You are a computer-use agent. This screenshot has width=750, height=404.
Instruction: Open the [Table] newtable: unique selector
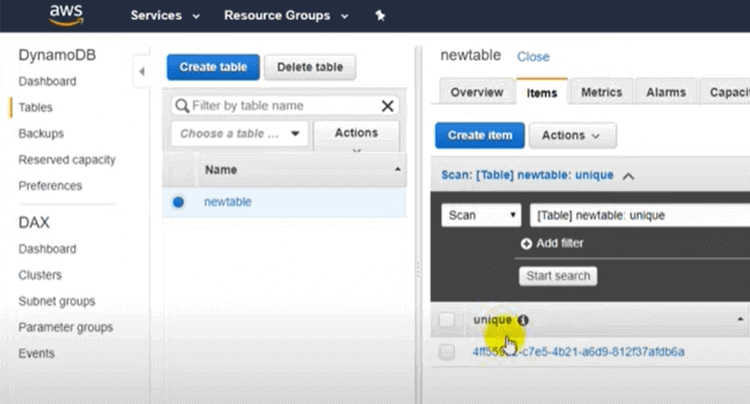(x=640, y=215)
